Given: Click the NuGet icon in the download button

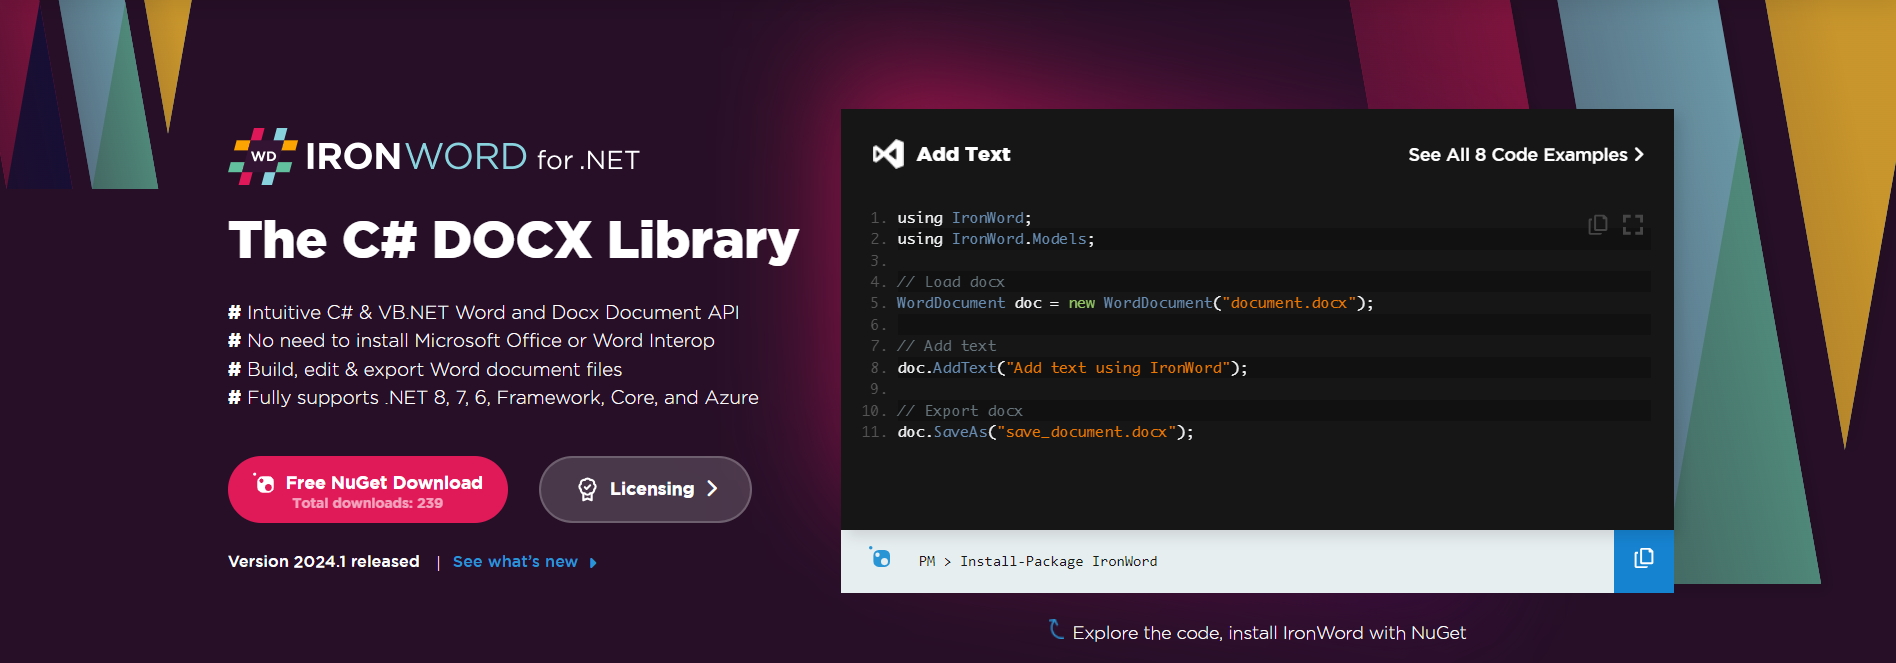Looking at the screenshot, I should [264, 484].
